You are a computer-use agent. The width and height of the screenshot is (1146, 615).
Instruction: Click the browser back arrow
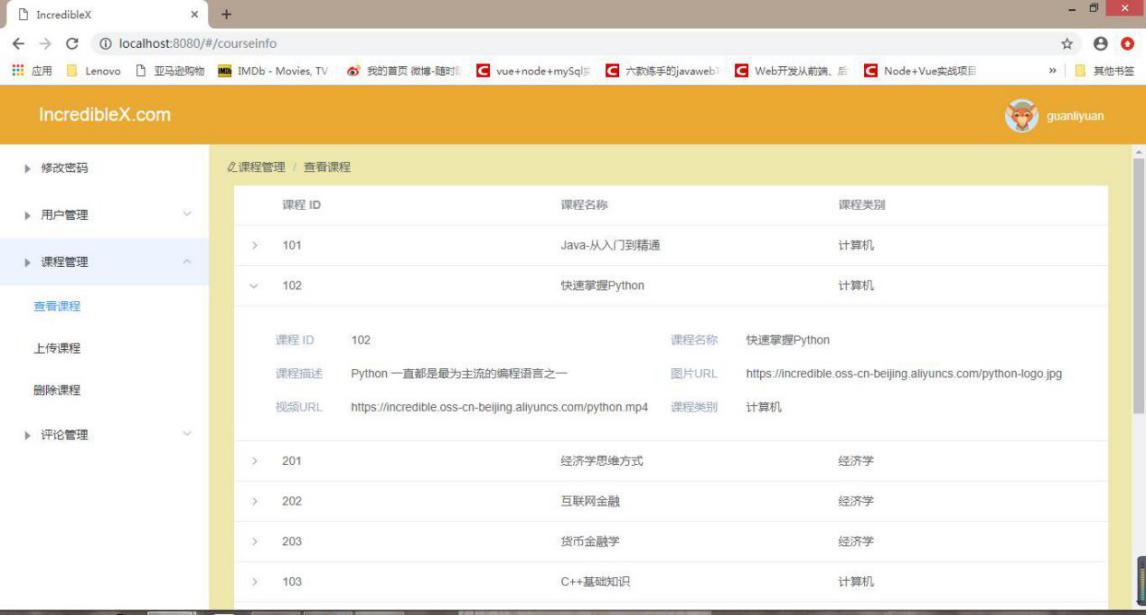click(x=18, y=44)
